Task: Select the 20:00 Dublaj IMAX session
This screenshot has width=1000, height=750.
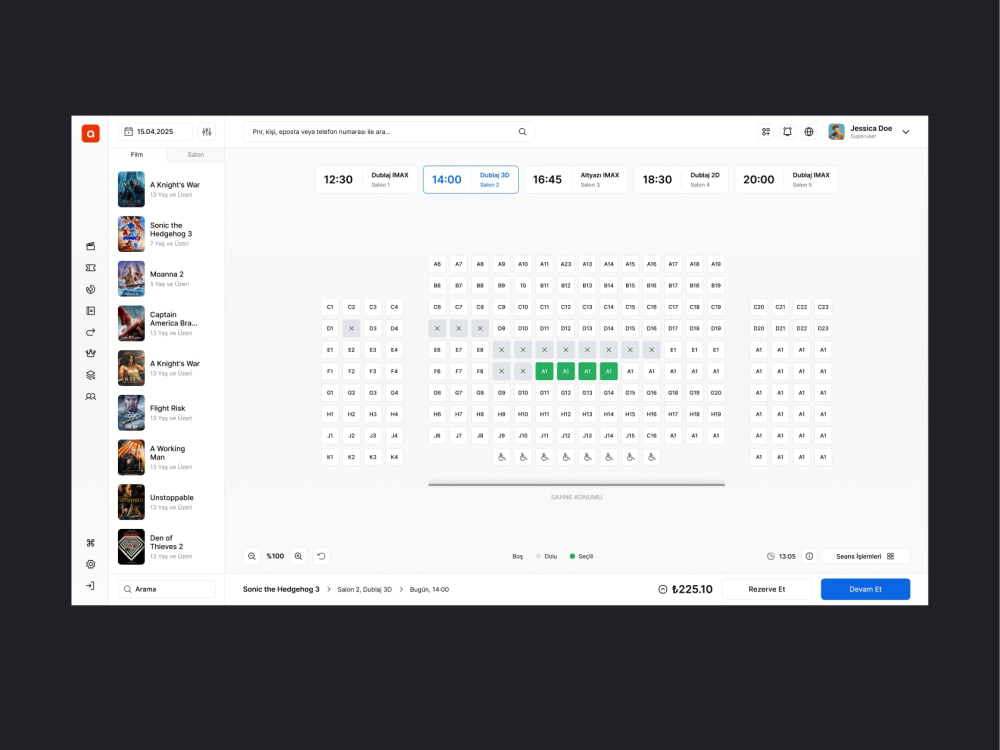Action: 786,180
